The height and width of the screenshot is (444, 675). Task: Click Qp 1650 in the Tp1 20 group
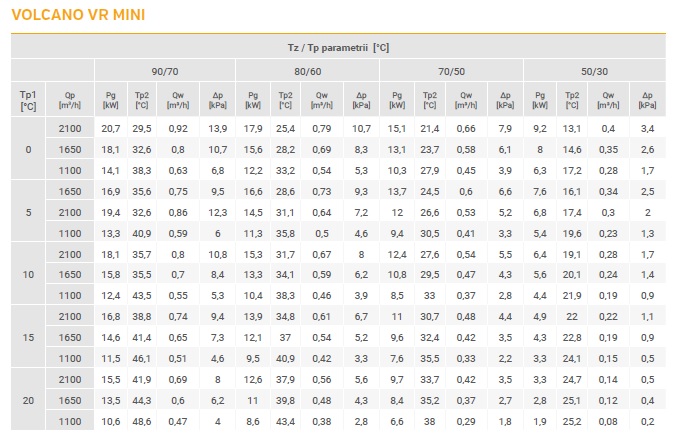[70, 400]
